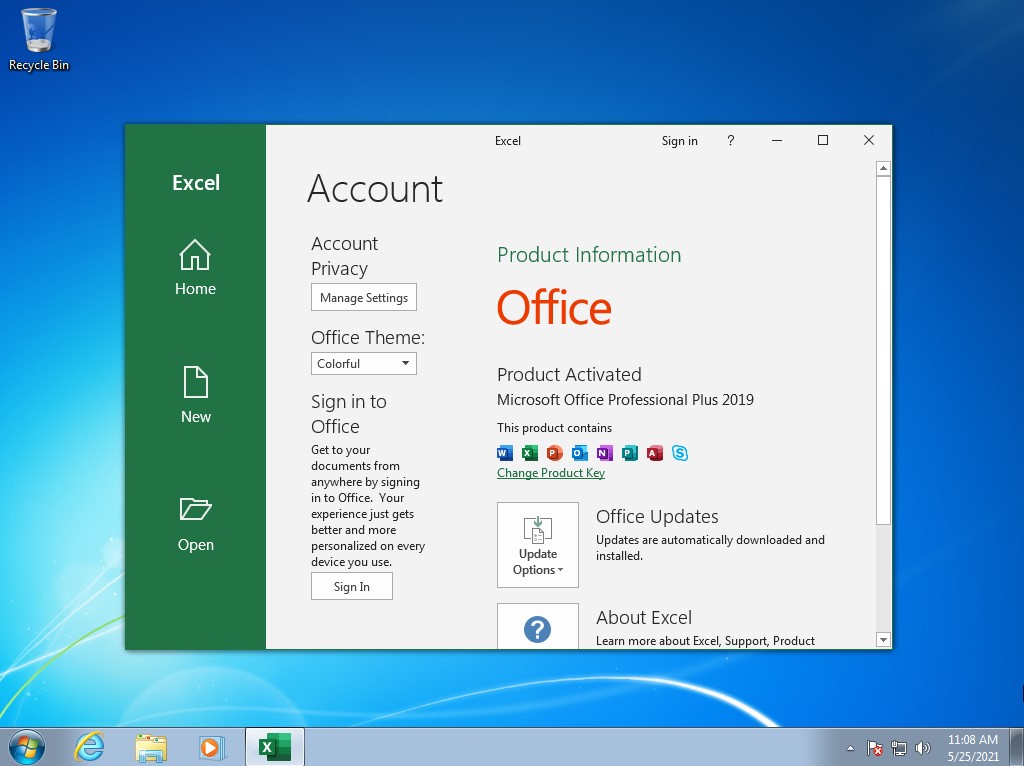Image resolution: width=1024 pixels, height=766 pixels.
Task: Open the Action Center flag in system tray
Action: point(874,748)
